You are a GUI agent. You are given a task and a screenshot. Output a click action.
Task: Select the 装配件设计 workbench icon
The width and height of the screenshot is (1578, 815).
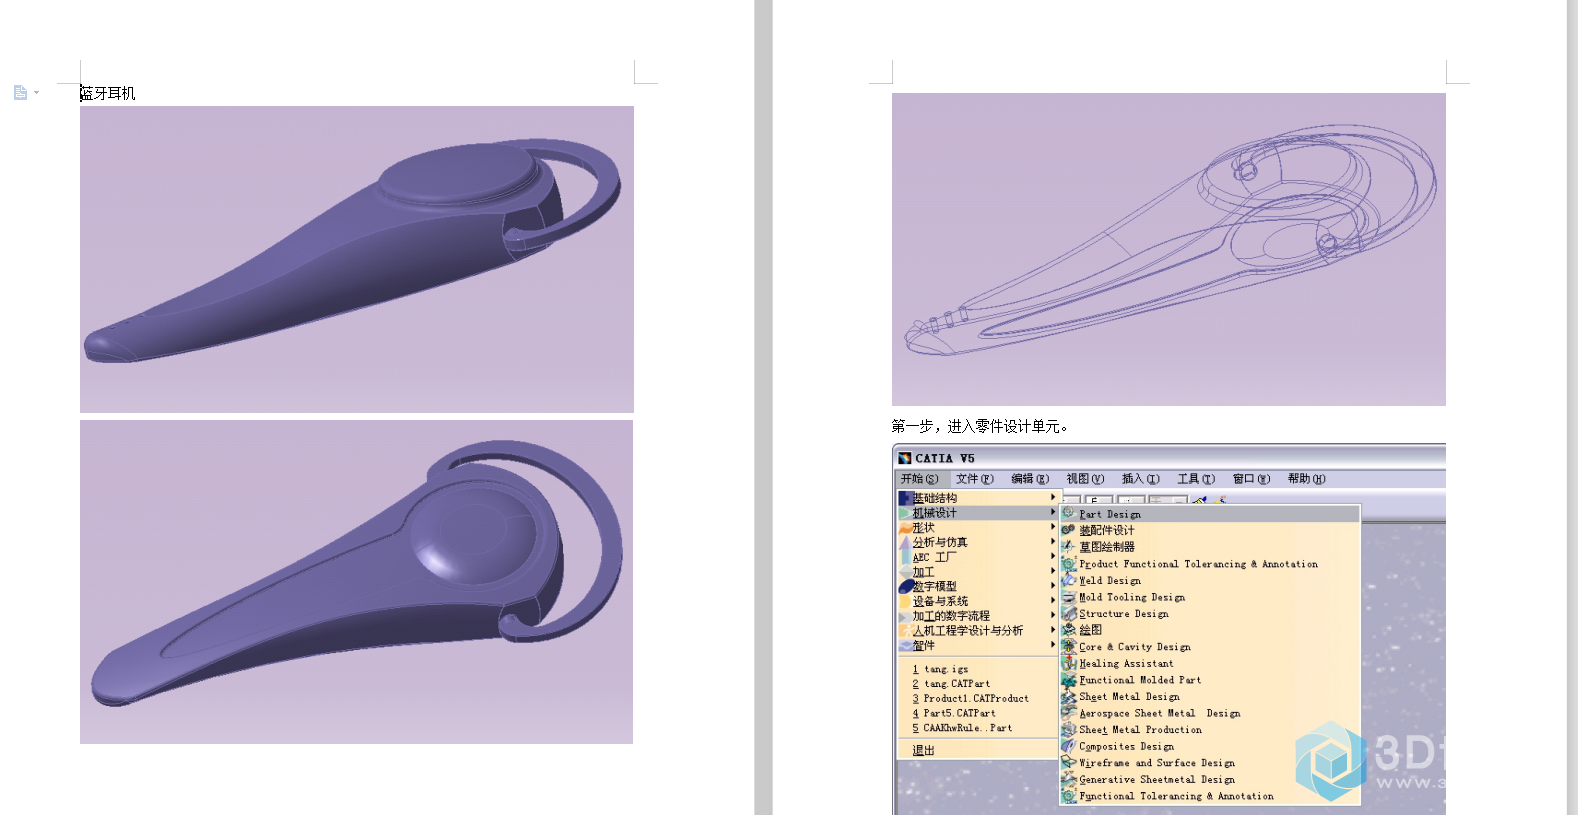click(x=1068, y=530)
